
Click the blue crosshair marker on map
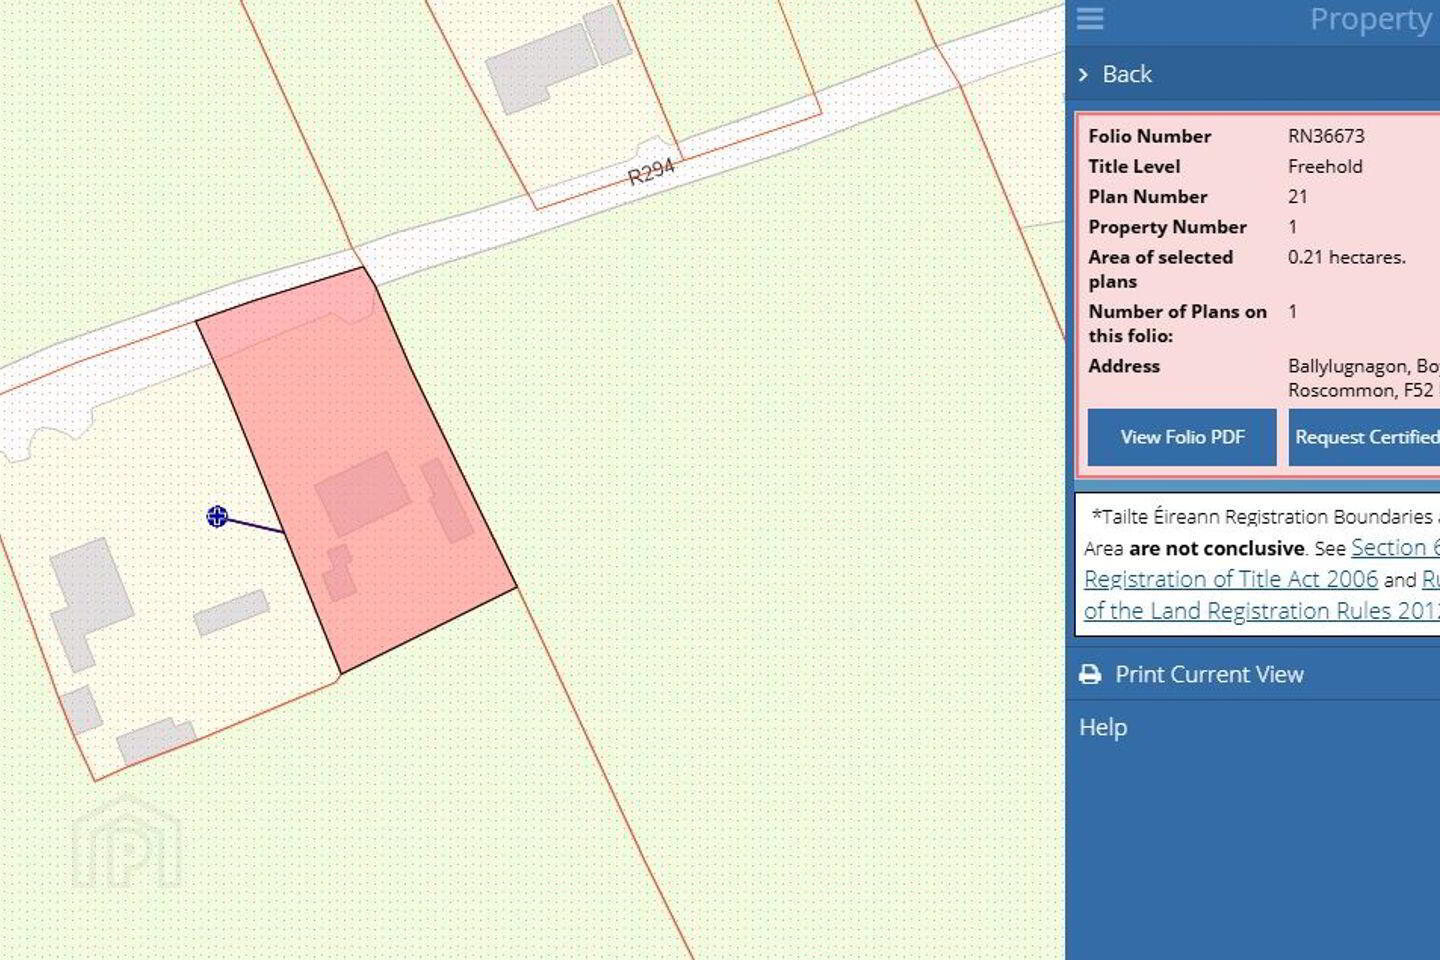(217, 516)
